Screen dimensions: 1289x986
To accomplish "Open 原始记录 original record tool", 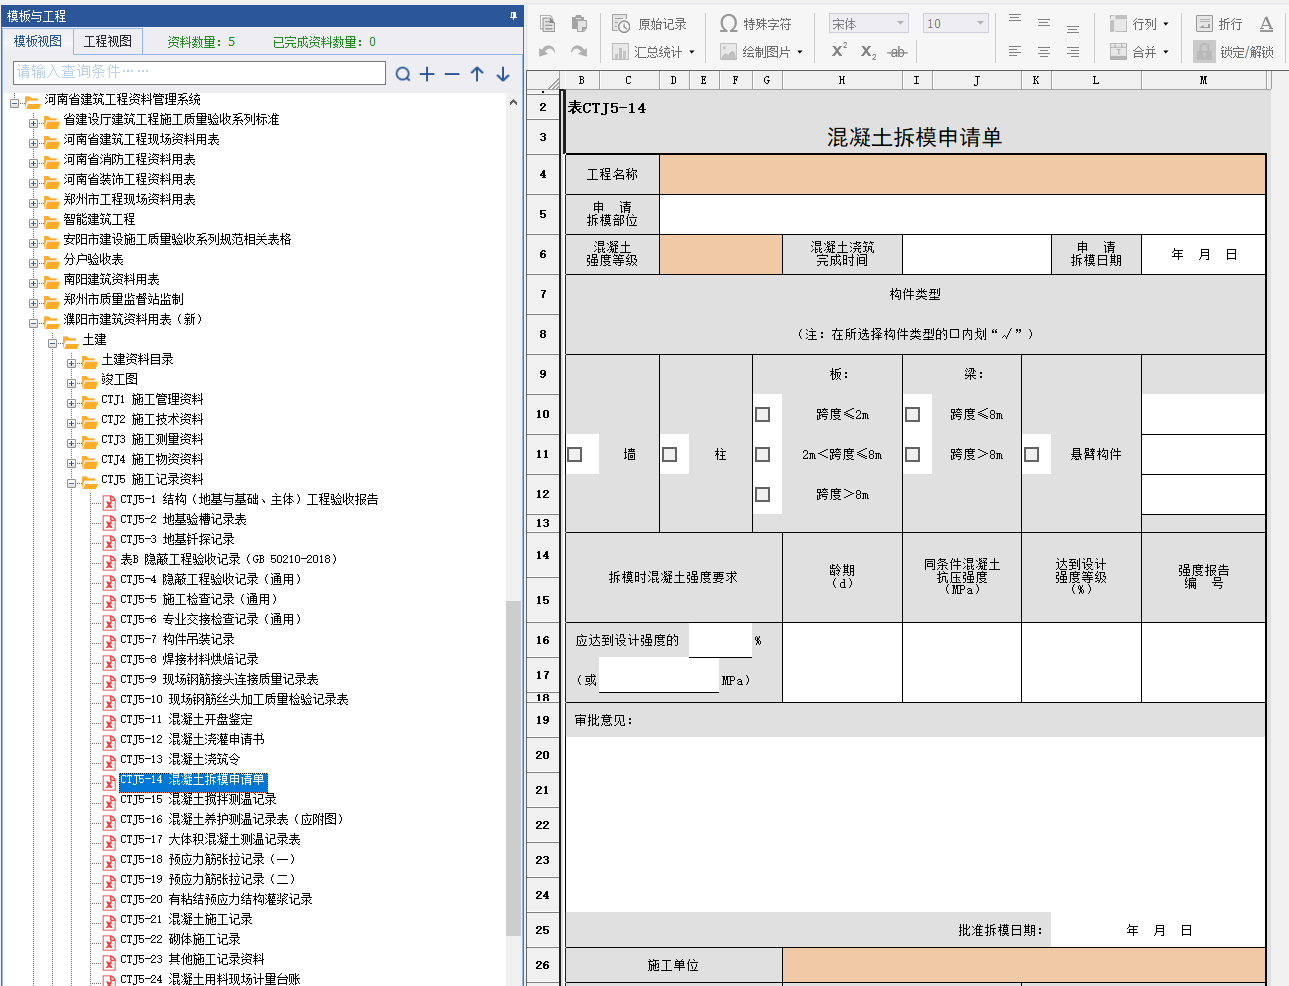I will pyautogui.click(x=650, y=24).
